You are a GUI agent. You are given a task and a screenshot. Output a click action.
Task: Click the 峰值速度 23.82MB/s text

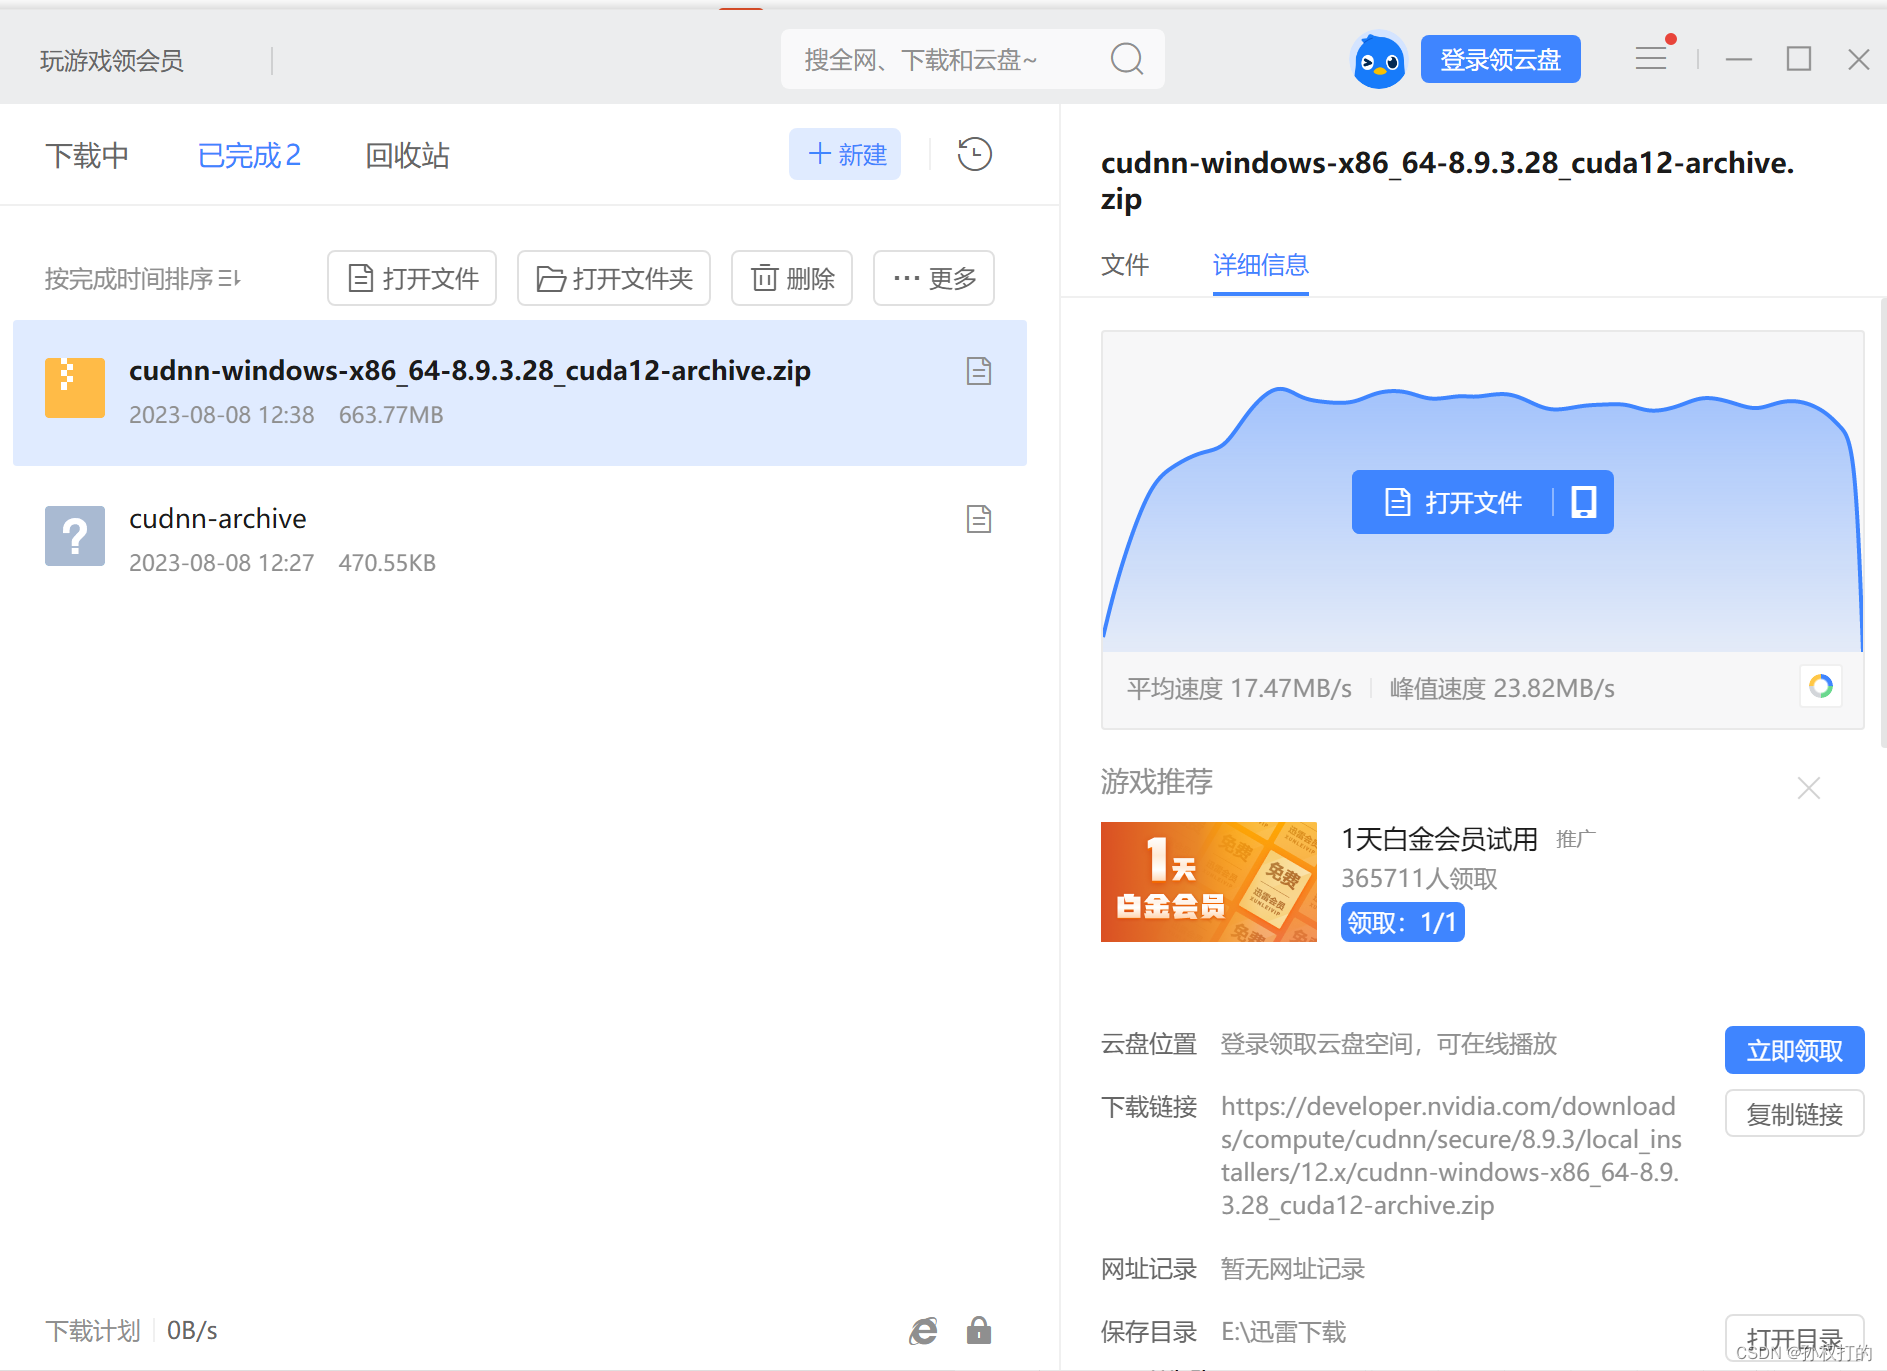1502,689
